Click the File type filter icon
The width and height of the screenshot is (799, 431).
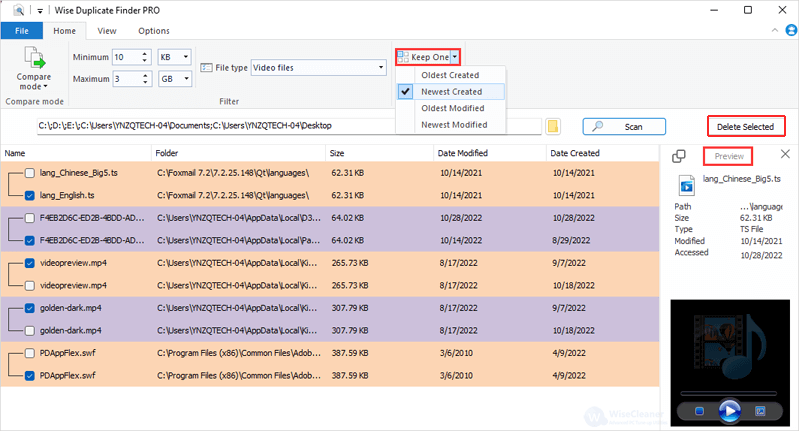pos(206,68)
